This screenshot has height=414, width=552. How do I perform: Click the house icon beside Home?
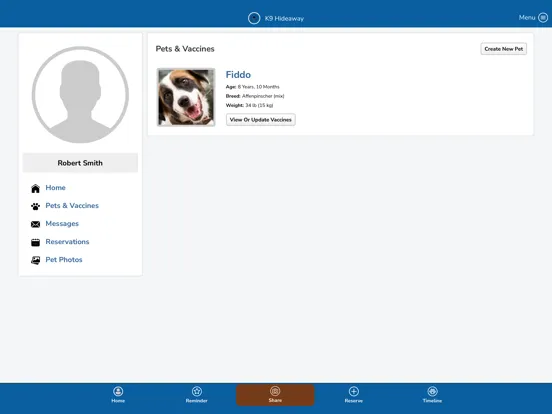click(x=36, y=188)
